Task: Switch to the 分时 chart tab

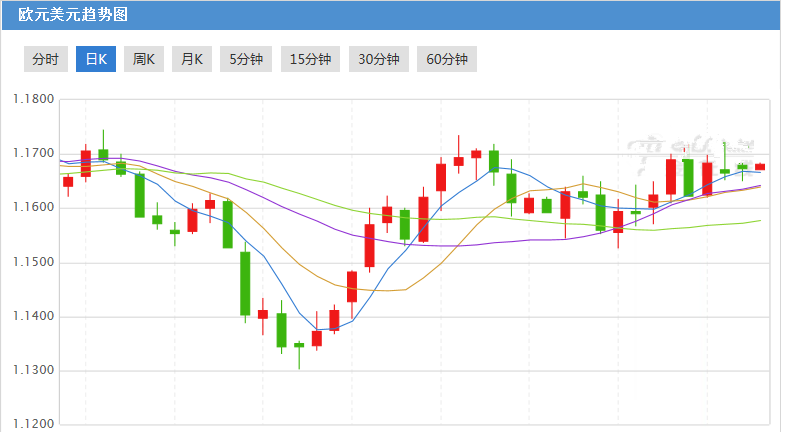Action: tap(45, 59)
